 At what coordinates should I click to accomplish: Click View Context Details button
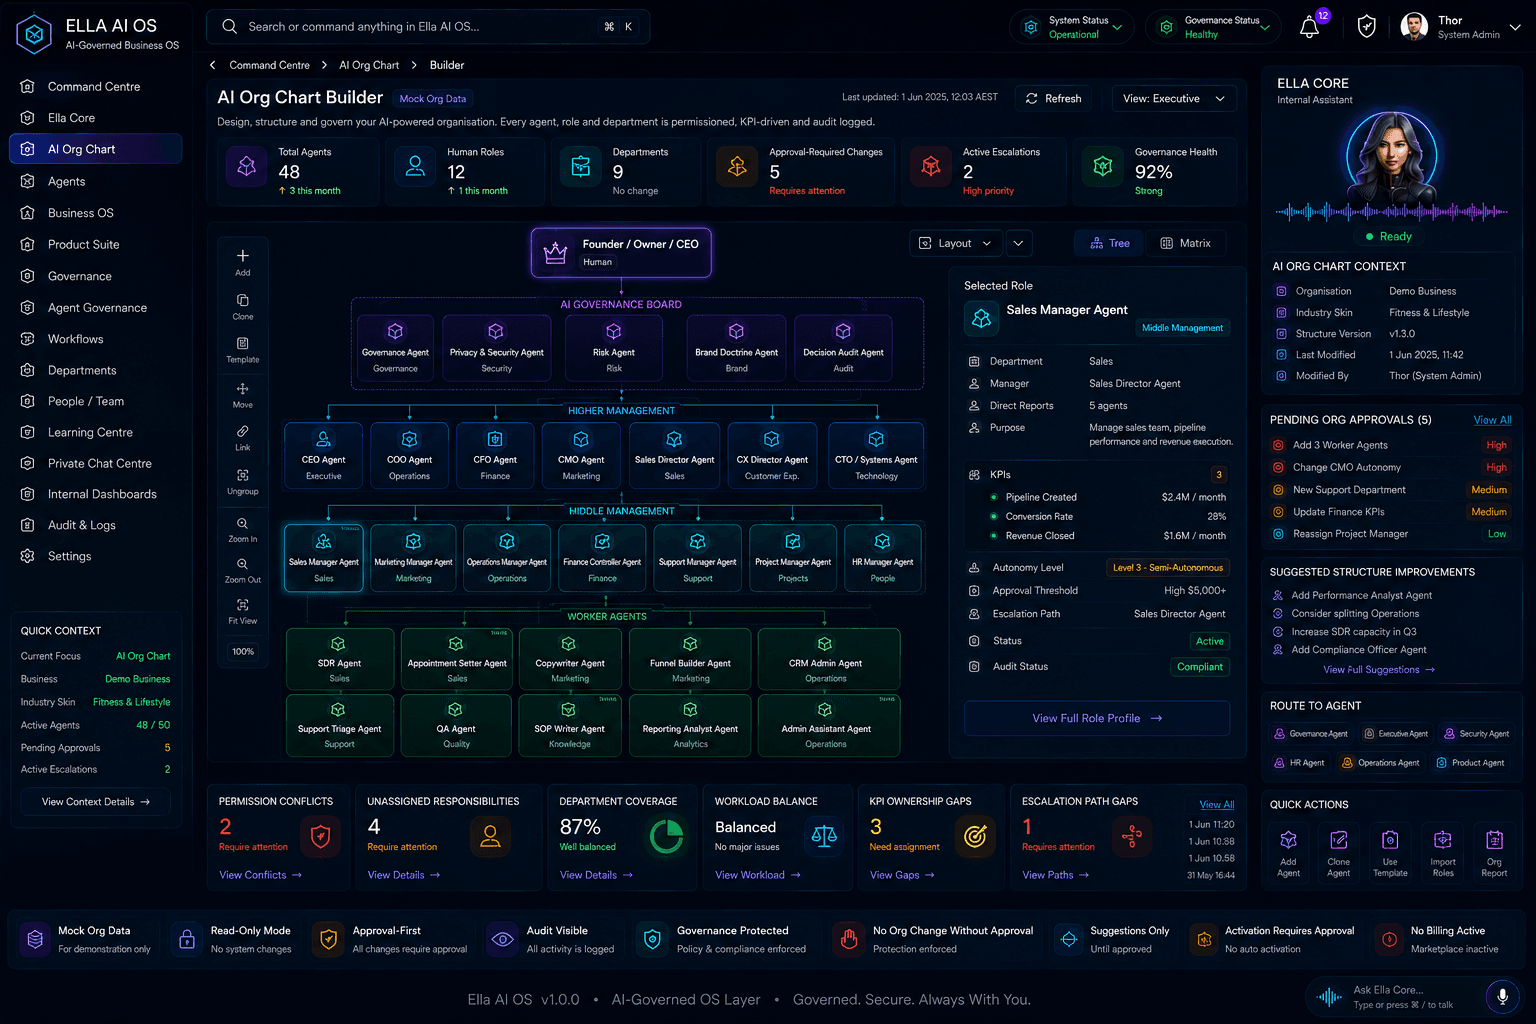click(95, 802)
